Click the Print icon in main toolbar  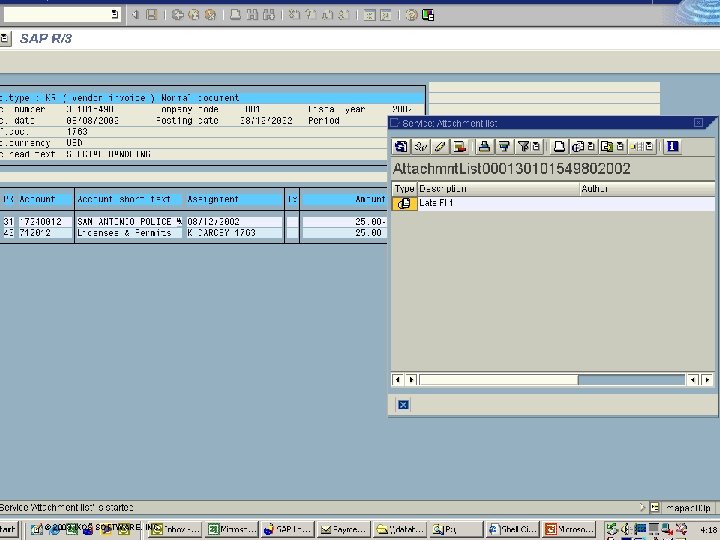click(x=235, y=15)
